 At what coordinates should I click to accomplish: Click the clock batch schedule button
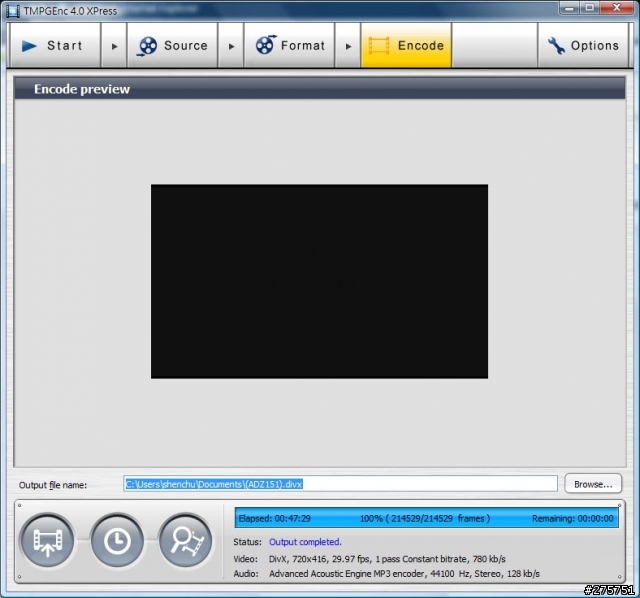[x=117, y=540]
